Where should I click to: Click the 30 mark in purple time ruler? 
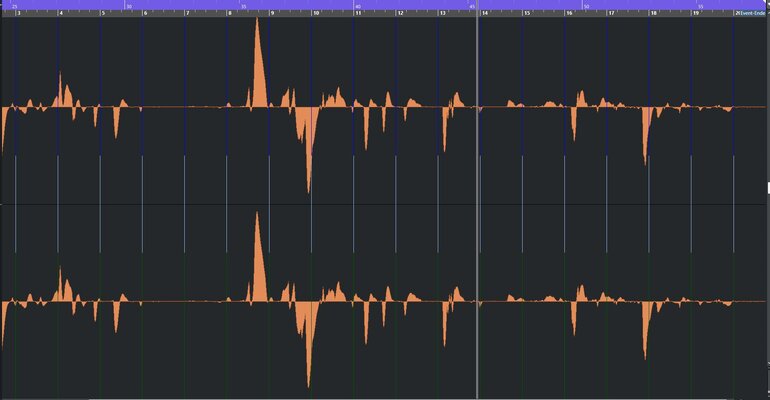click(129, 7)
